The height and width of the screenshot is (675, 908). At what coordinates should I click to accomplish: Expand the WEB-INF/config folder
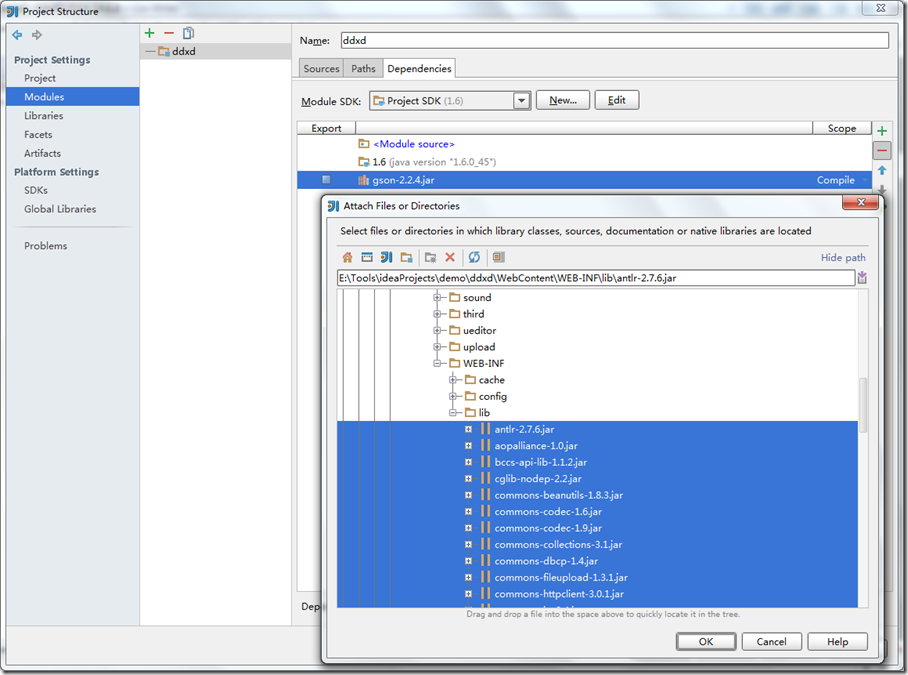coord(453,396)
